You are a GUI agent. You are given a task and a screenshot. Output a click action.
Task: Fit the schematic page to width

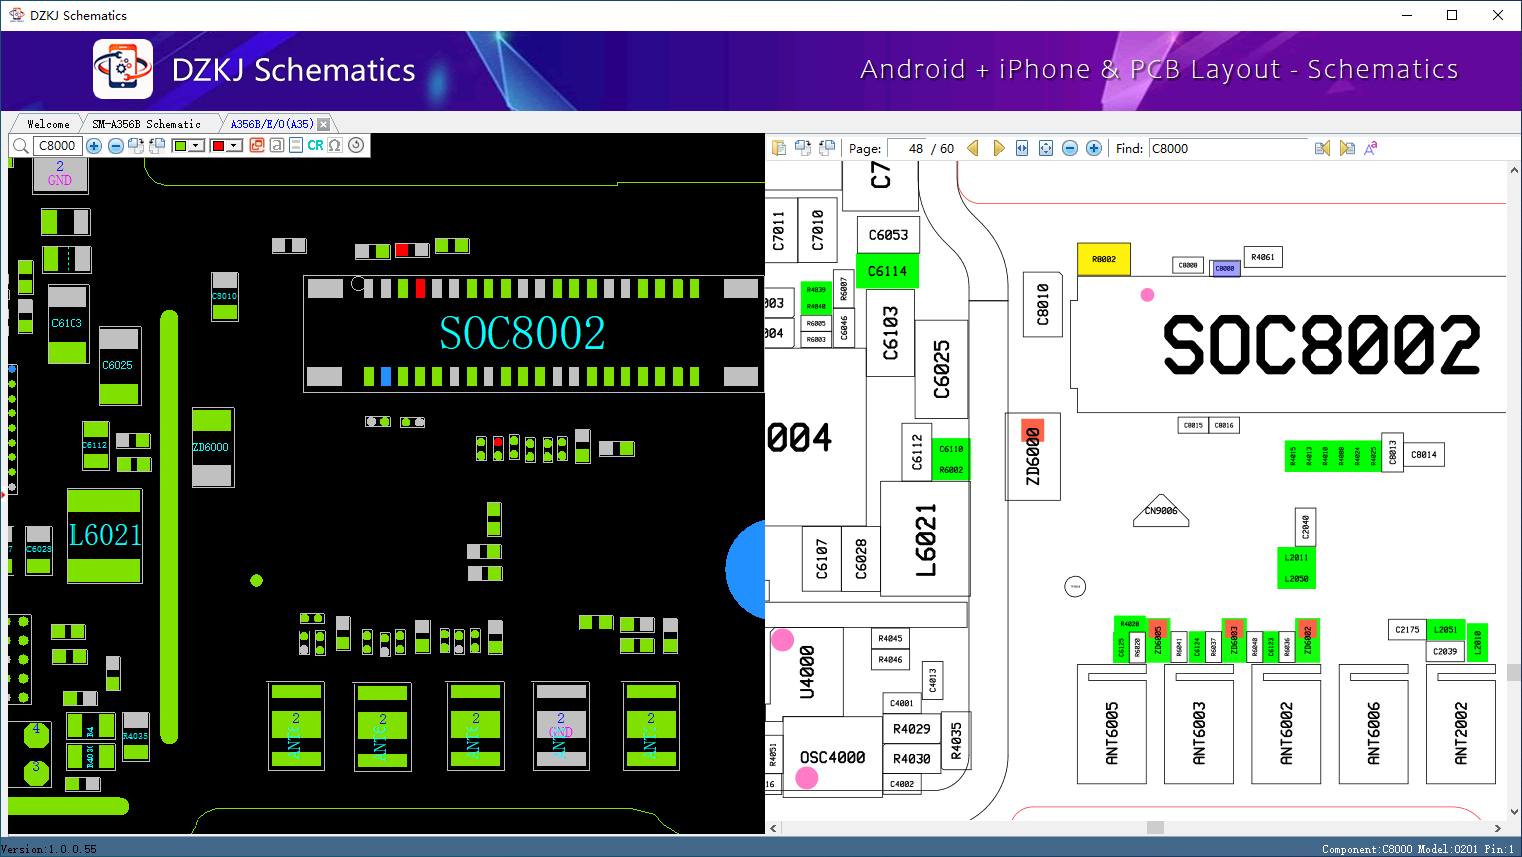[x=1022, y=148]
